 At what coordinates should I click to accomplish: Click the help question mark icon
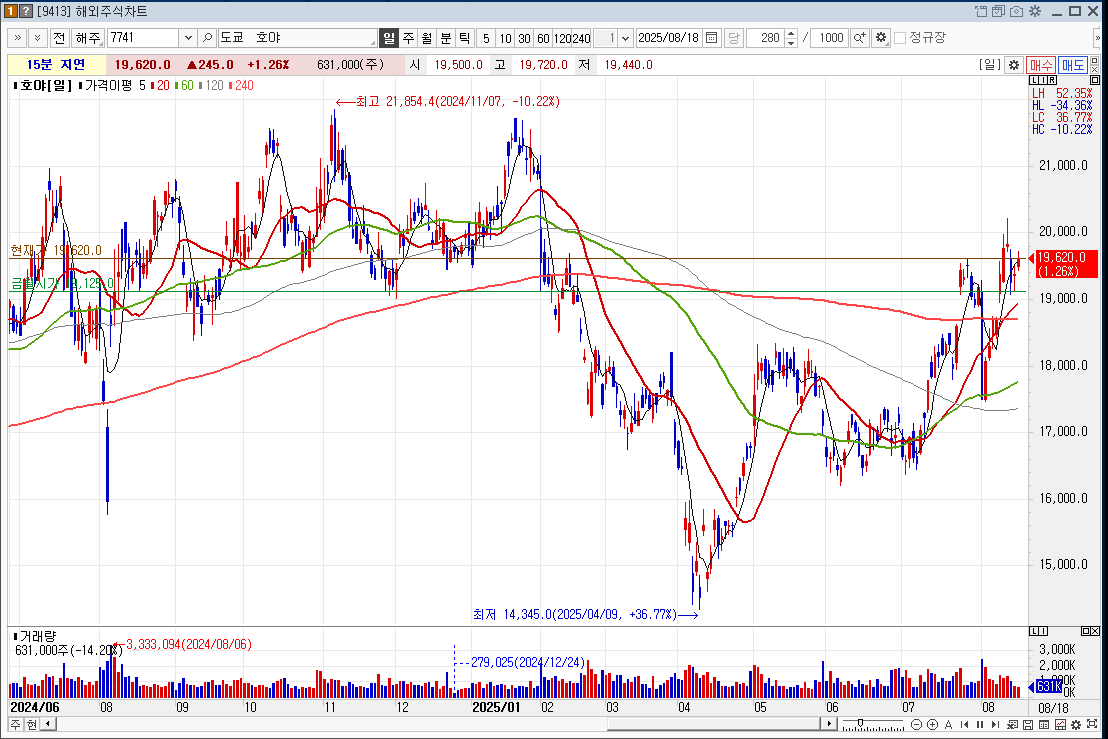coord(26,11)
